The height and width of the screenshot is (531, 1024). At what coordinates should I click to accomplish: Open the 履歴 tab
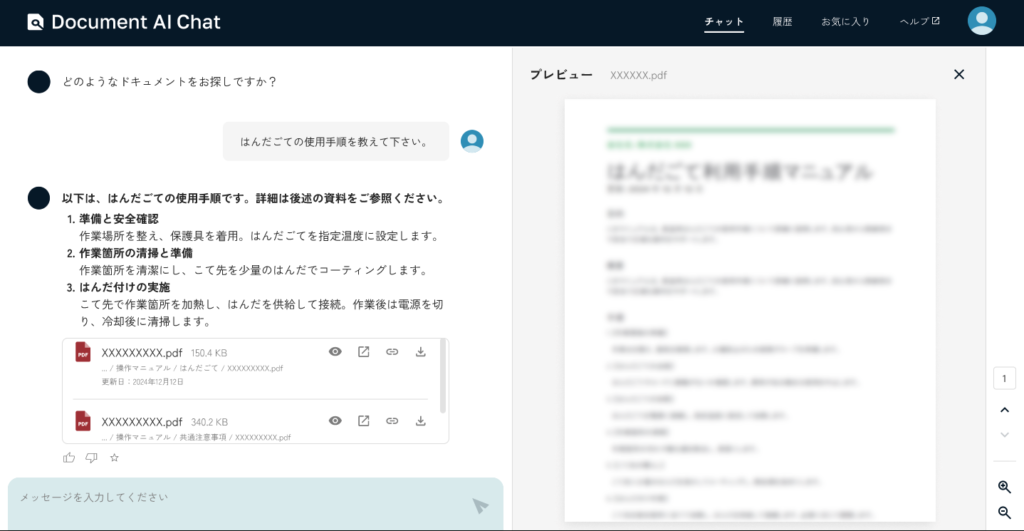coord(782,22)
